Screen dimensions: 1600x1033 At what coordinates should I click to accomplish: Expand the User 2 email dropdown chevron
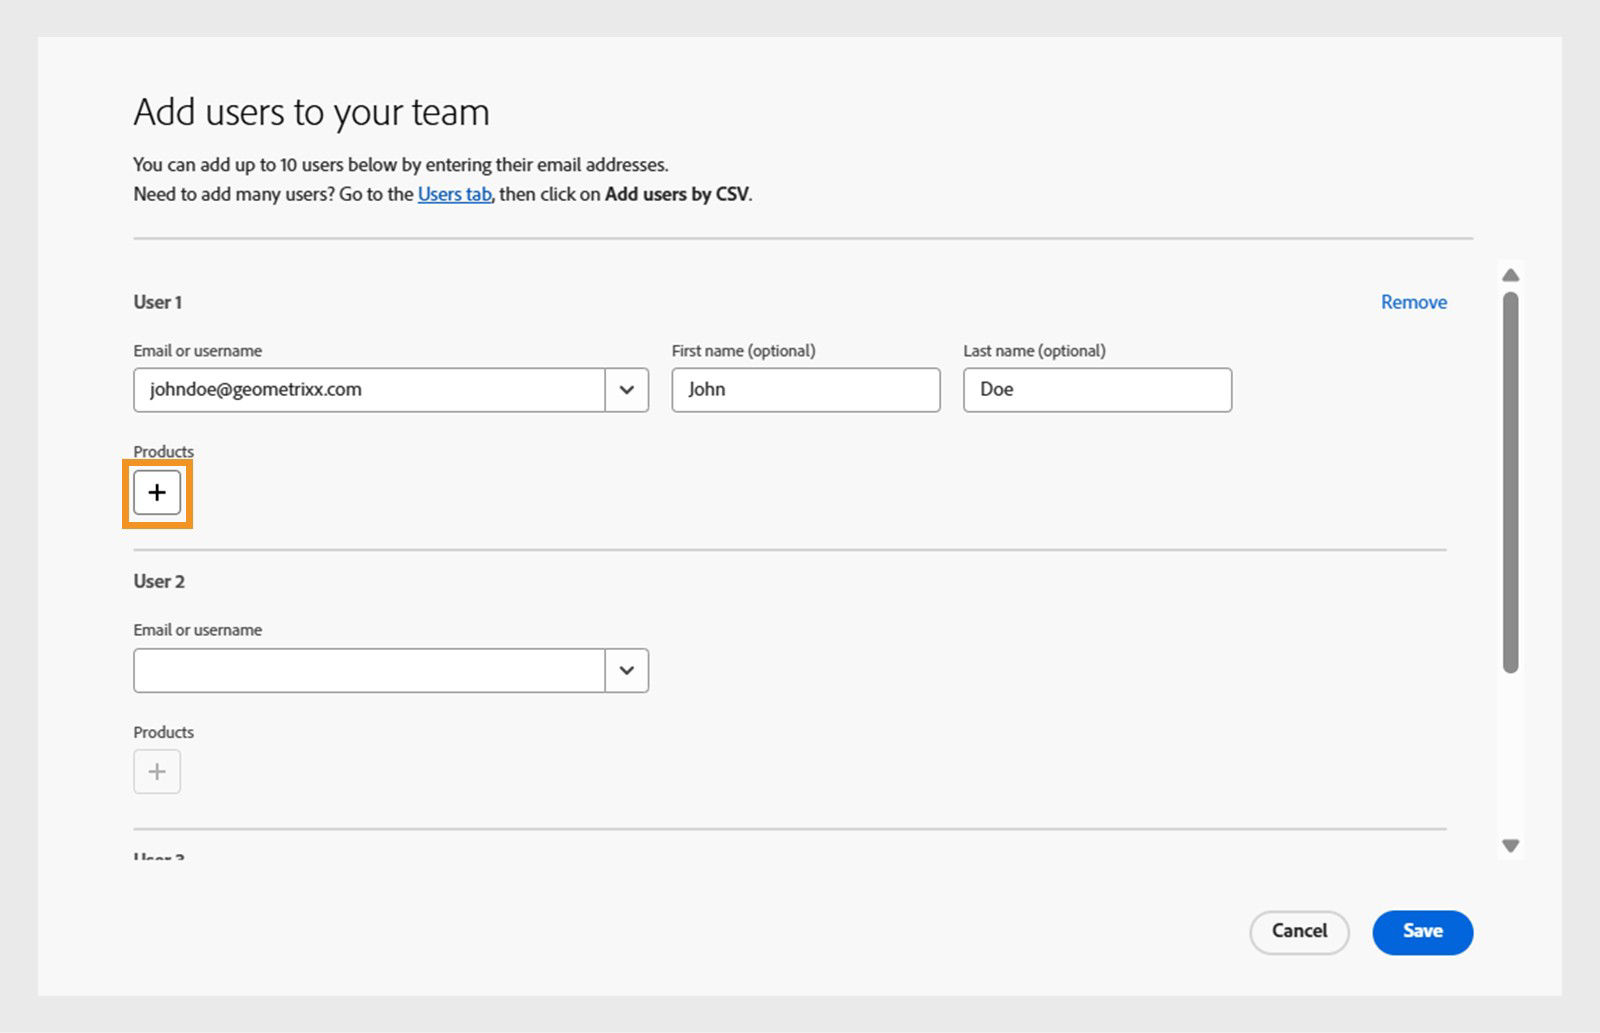point(627,670)
